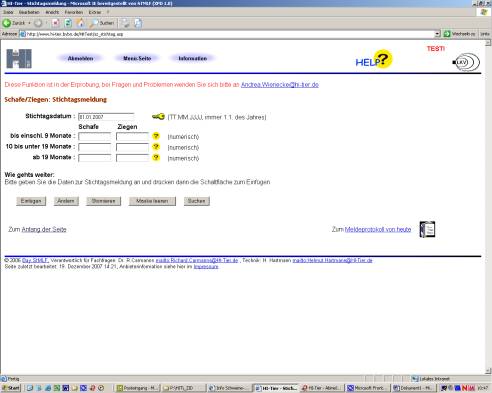Open the Meldeprotokoll notebook icon
This screenshot has height=393, width=492.
(427, 229)
